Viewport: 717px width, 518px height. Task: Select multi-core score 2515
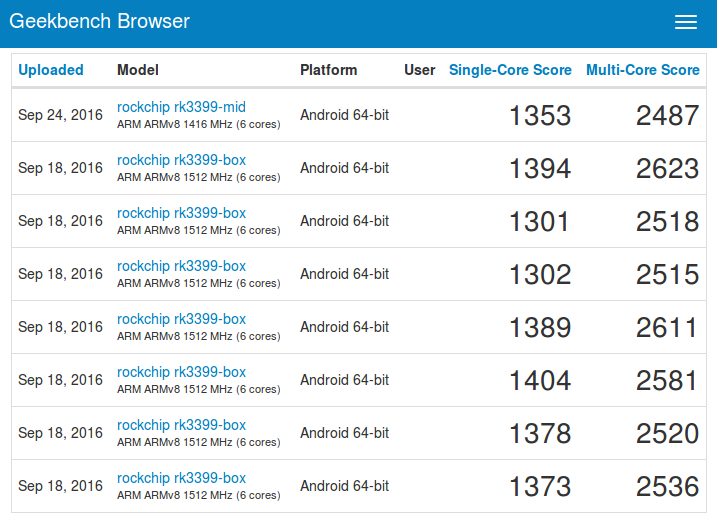tap(667, 274)
